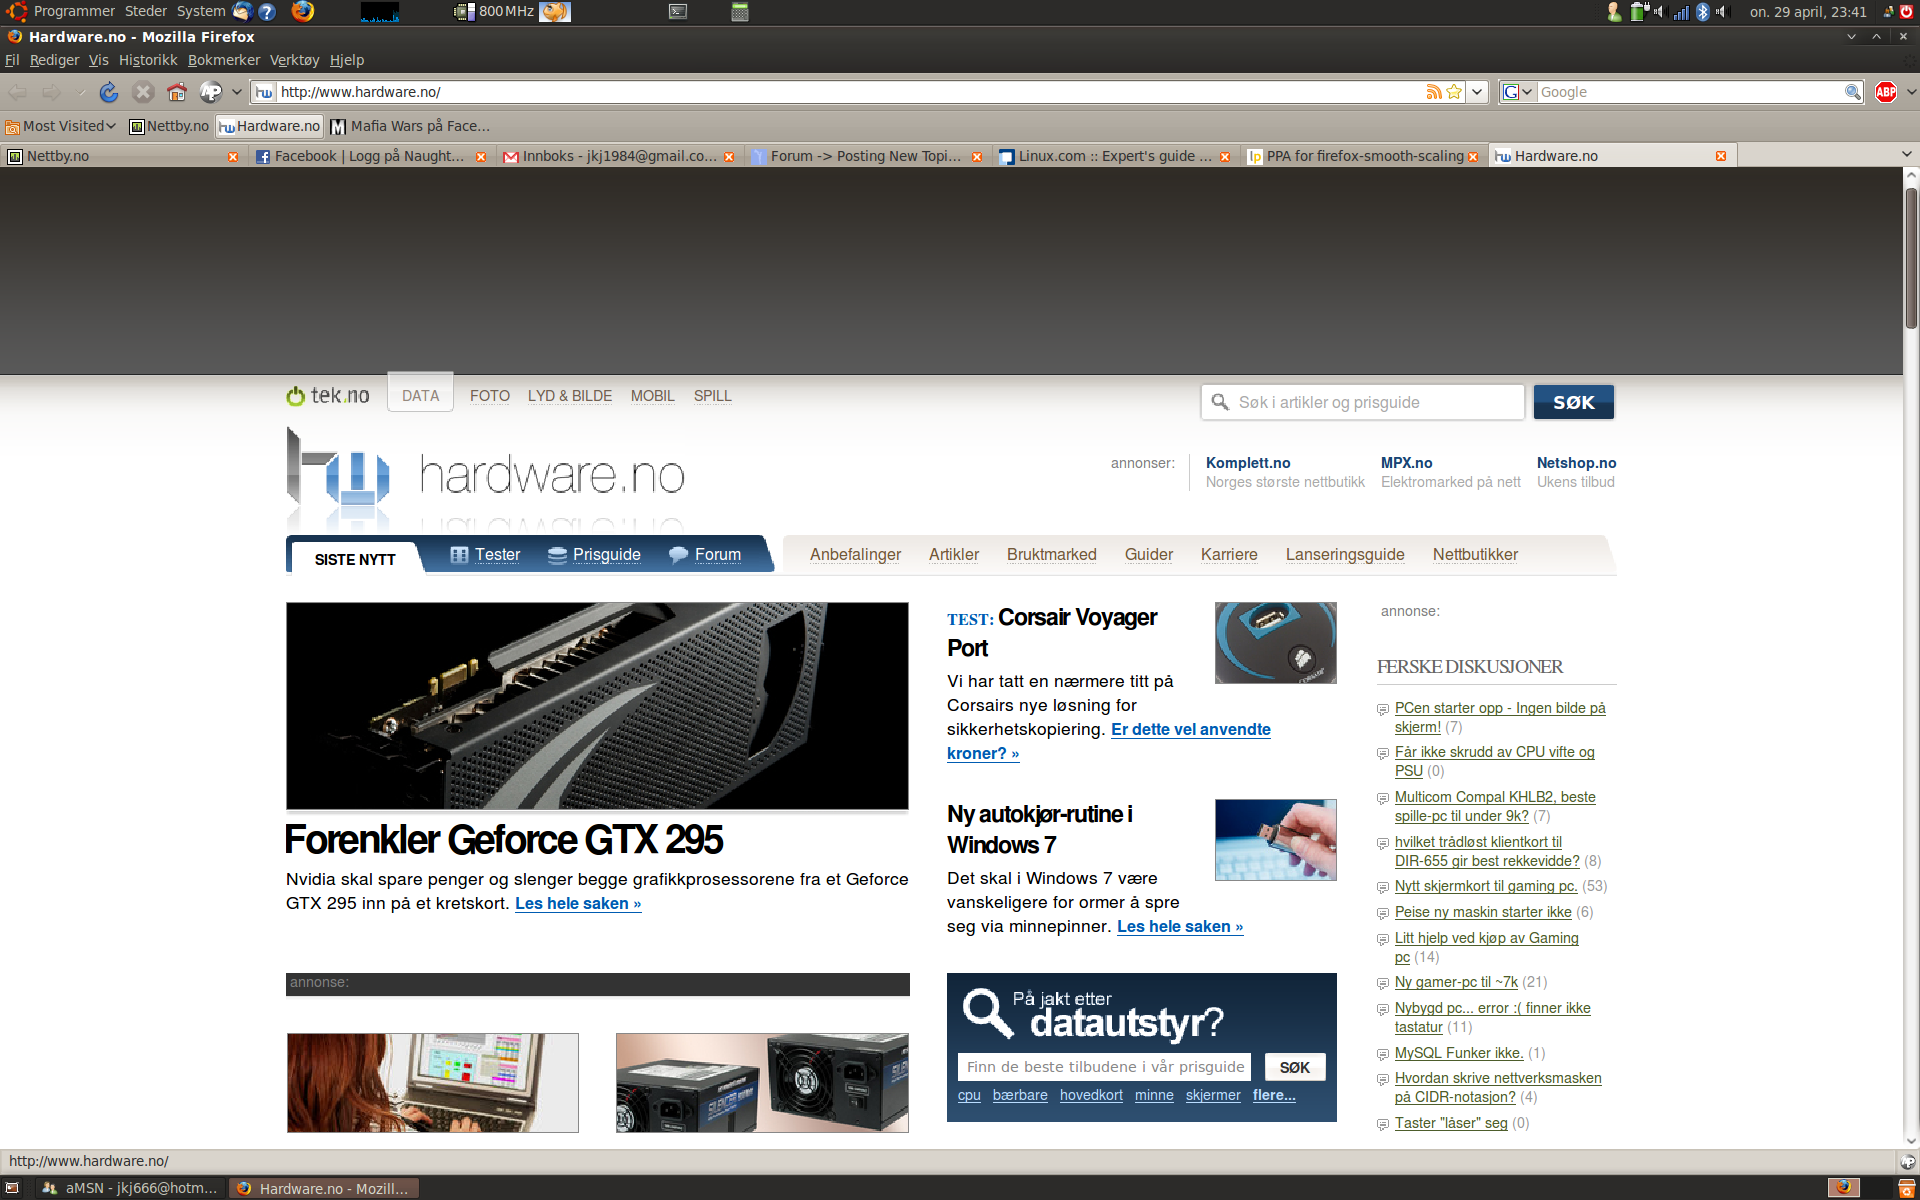Click the Bluetooth tray icon

(x=1703, y=12)
